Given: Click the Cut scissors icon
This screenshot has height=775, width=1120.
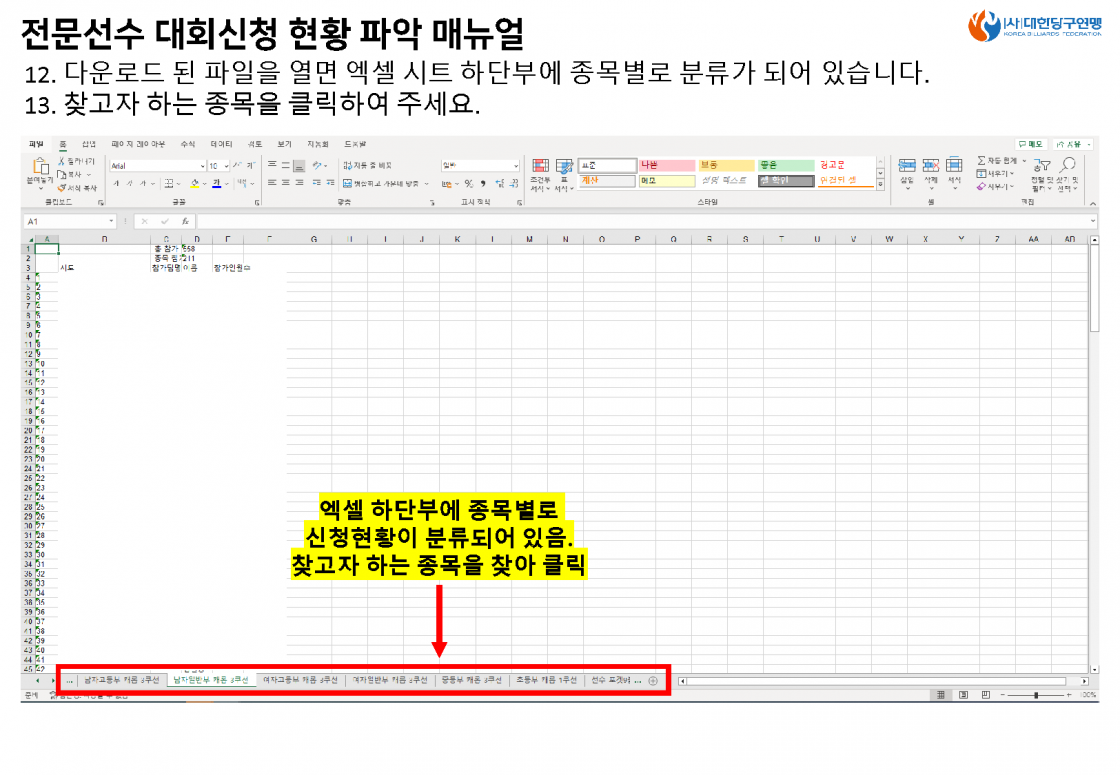Looking at the screenshot, I should [61, 161].
